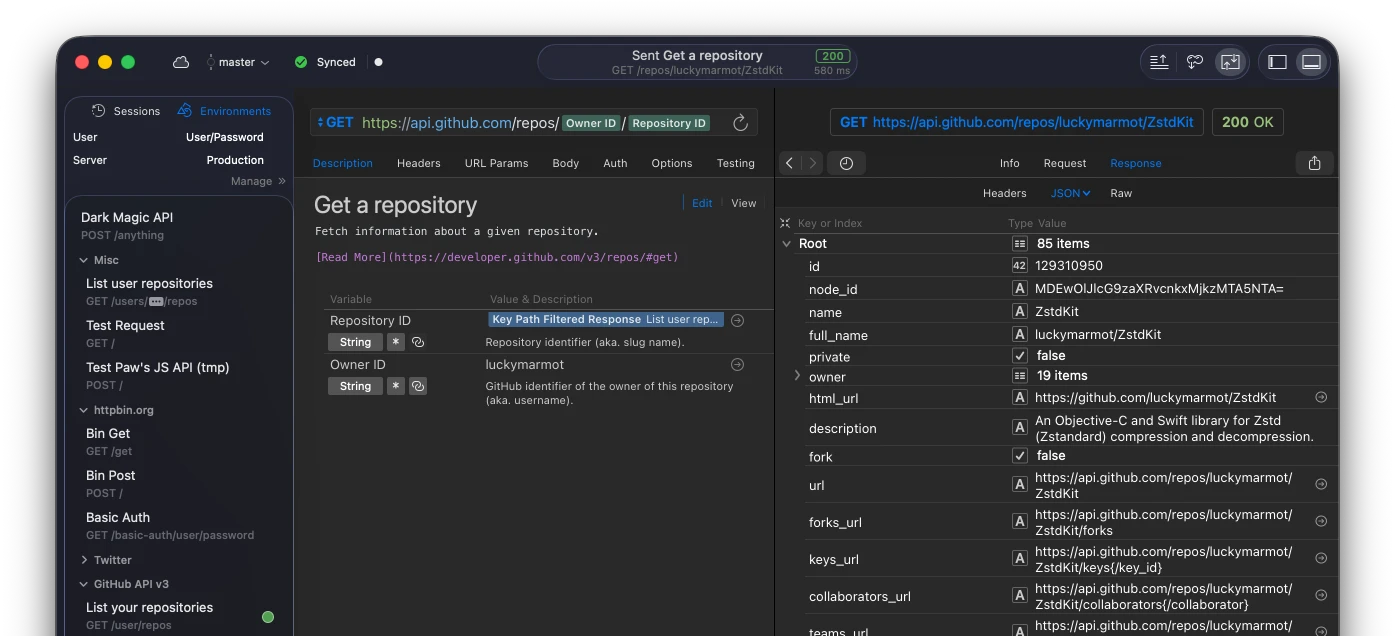Open the master branch selector
The image size is (1395, 636).
coord(238,62)
